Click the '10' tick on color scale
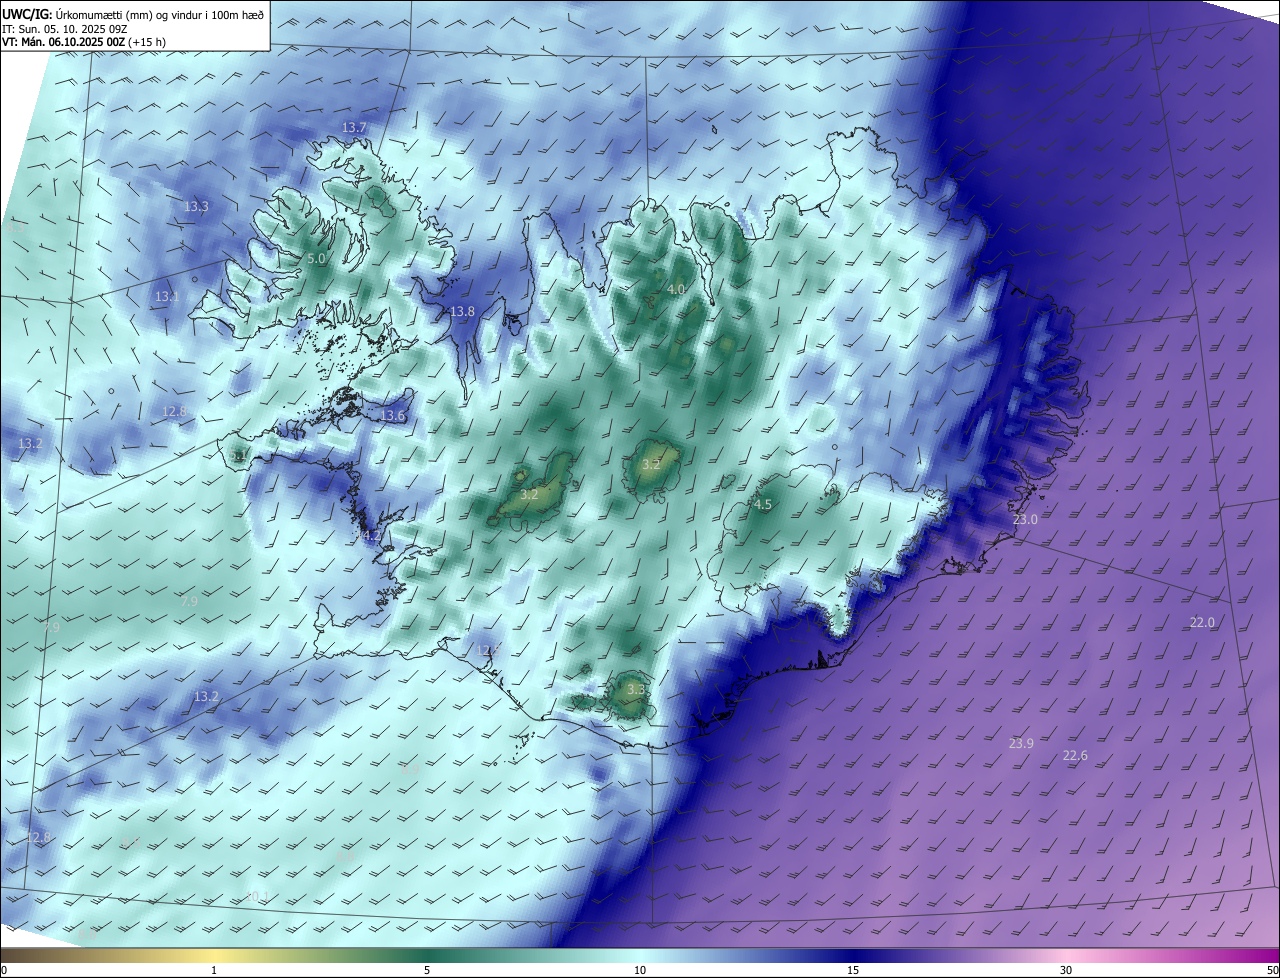The image size is (1280, 978). 640,970
